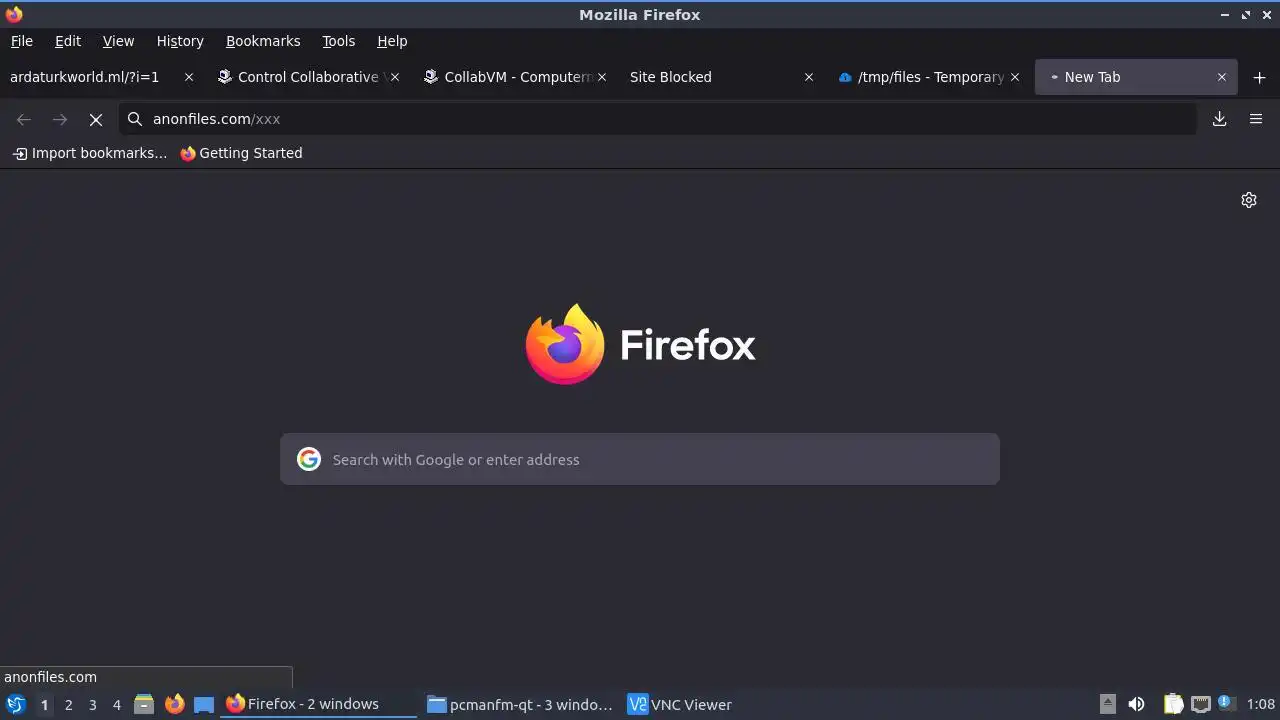This screenshot has height=720, width=1280.
Task: Click the Firefox - 2 windows taskbar button
Action: tap(319, 704)
